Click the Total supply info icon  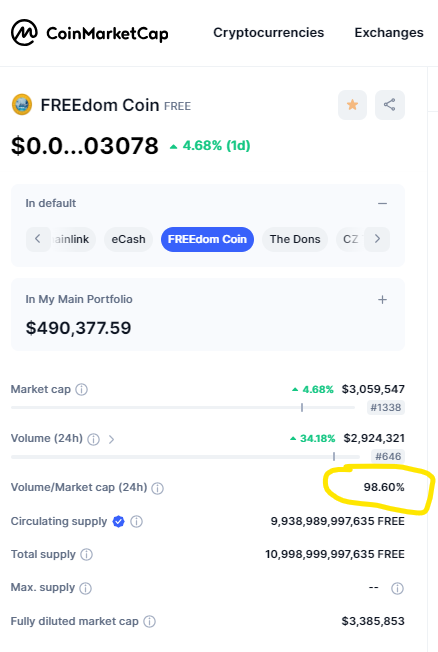pyautogui.click(x=87, y=554)
